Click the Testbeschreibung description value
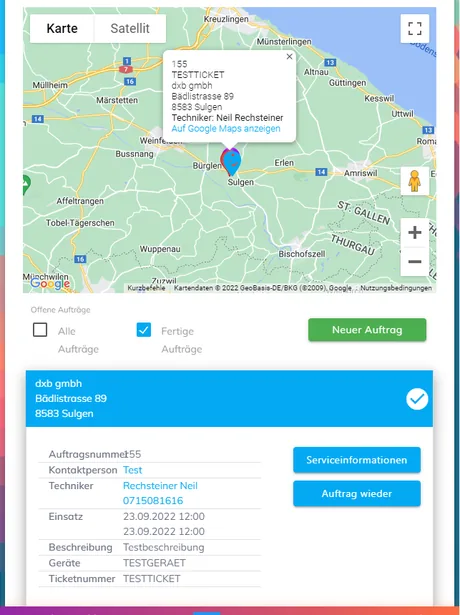The height and width of the screenshot is (615, 460). [164, 548]
